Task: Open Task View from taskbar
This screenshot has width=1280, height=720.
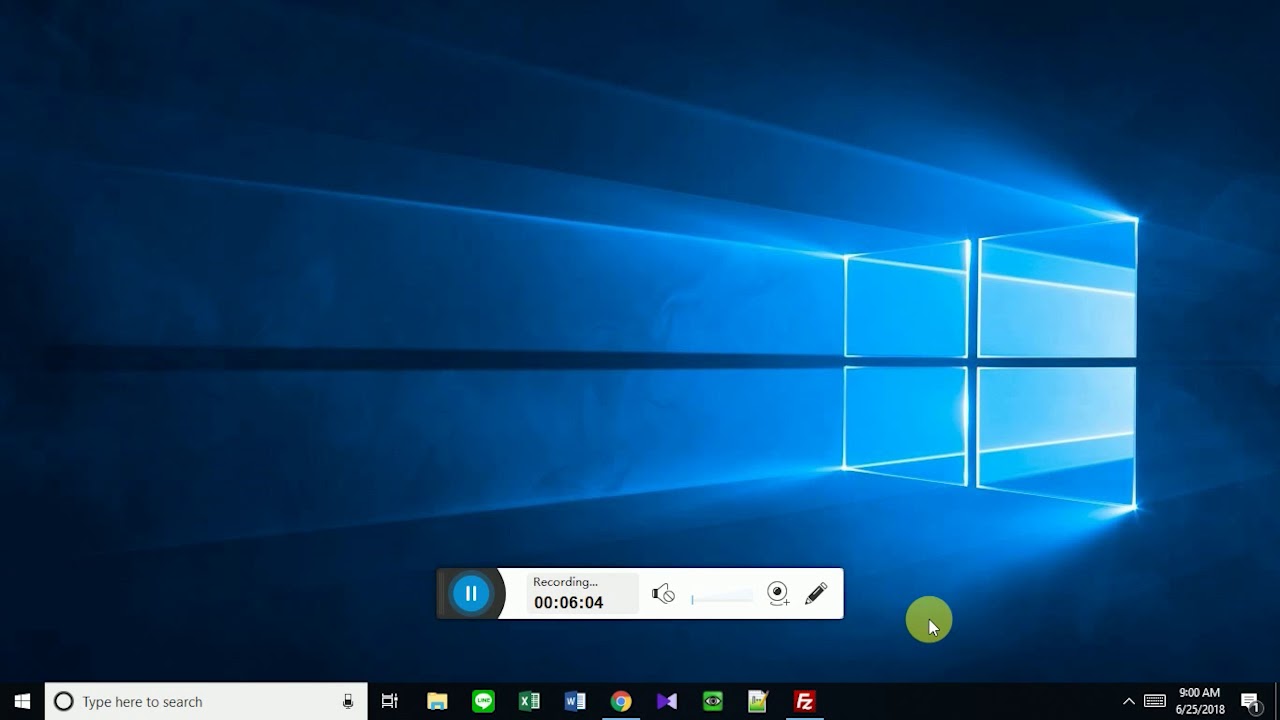Action: (390, 701)
